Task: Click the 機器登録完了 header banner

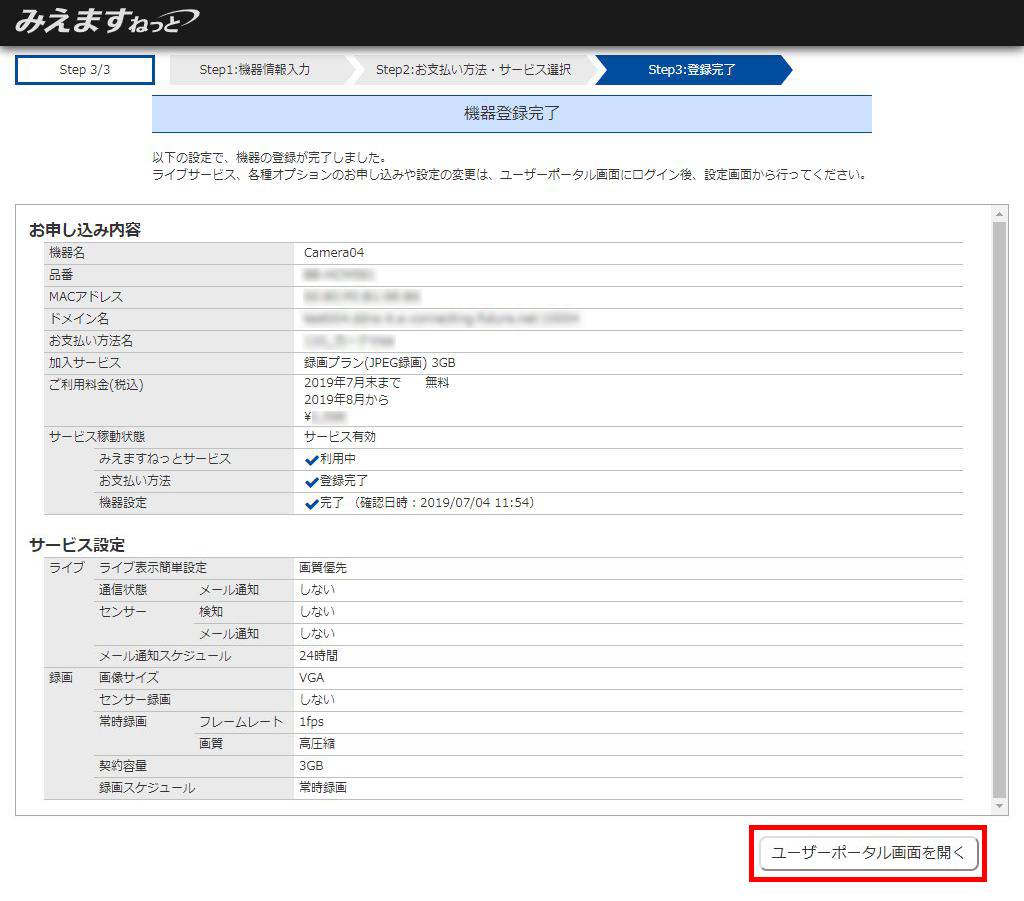Action: click(x=511, y=114)
